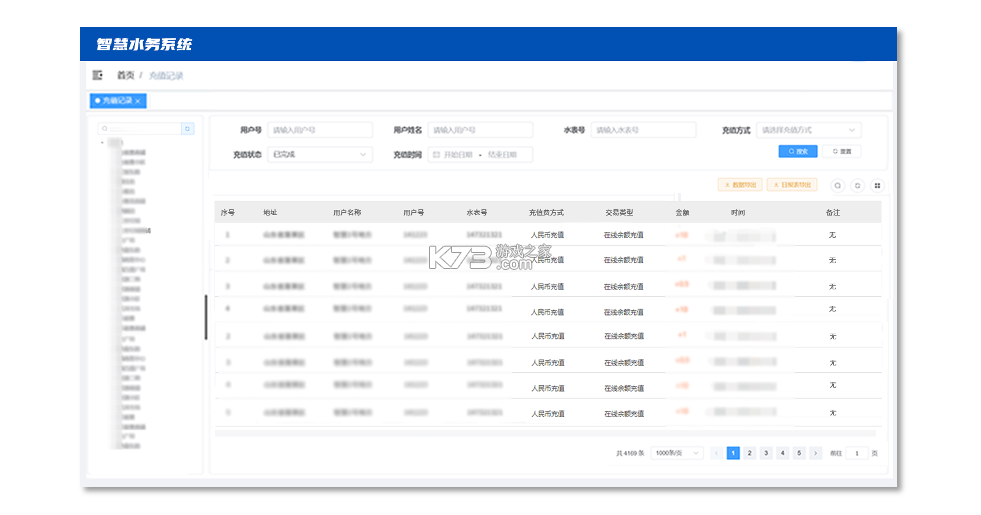This screenshot has height=515, width=981.
Task: Click the 共 4169 条 total count text
Action: tap(630, 453)
